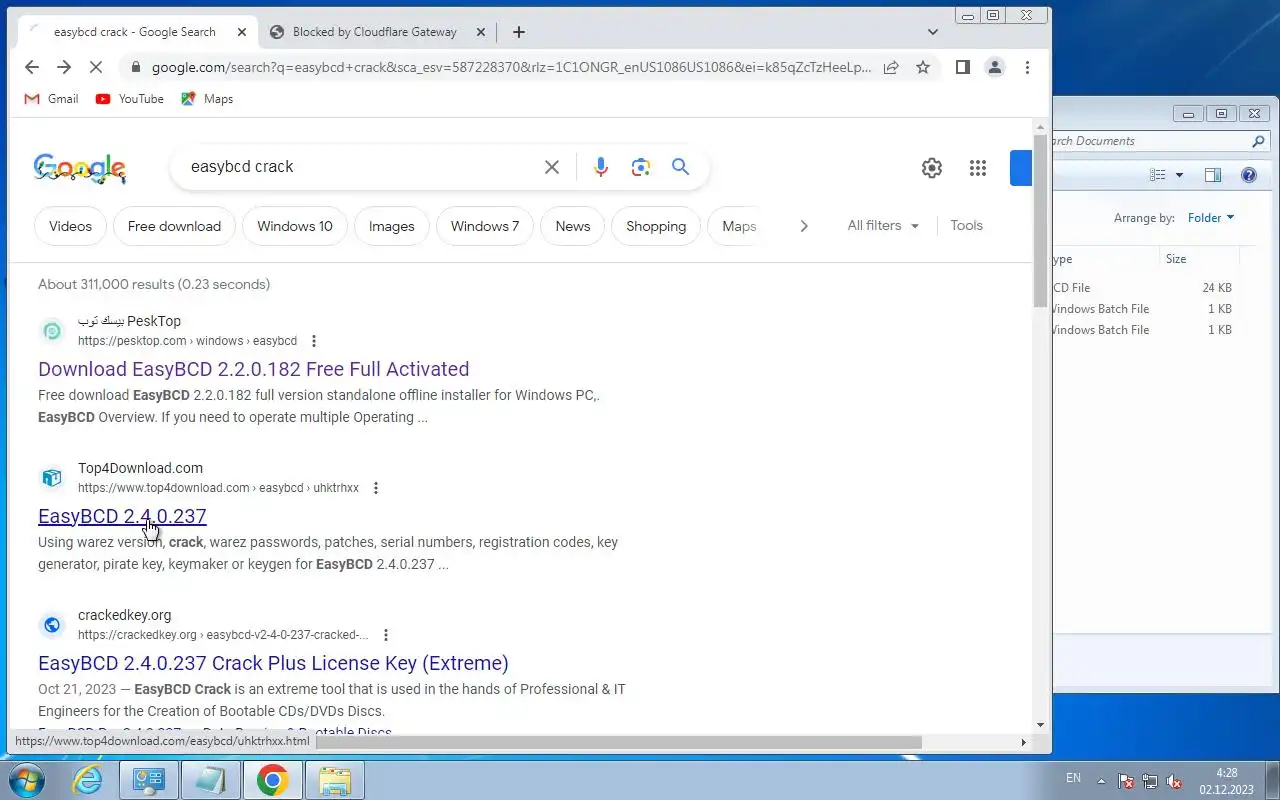The width and height of the screenshot is (1280, 800).
Task: Open options menu for crackedkey.org result
Action: (386, 635)
